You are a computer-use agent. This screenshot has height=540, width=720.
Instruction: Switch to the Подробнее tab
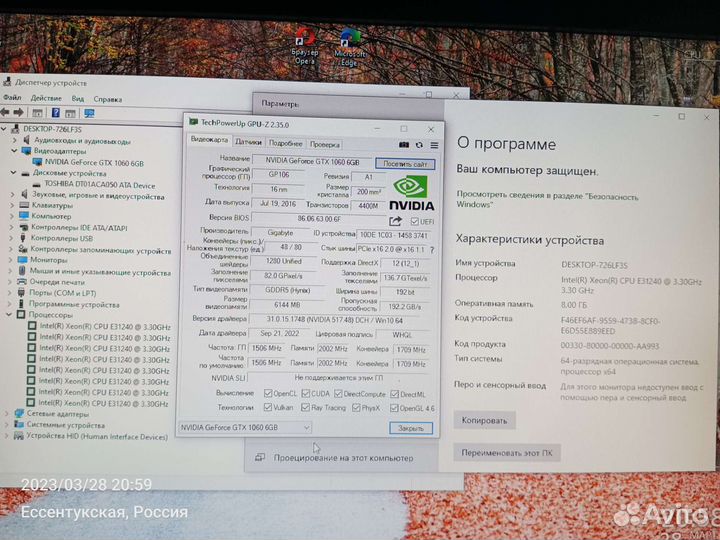[x=286, y=143]
